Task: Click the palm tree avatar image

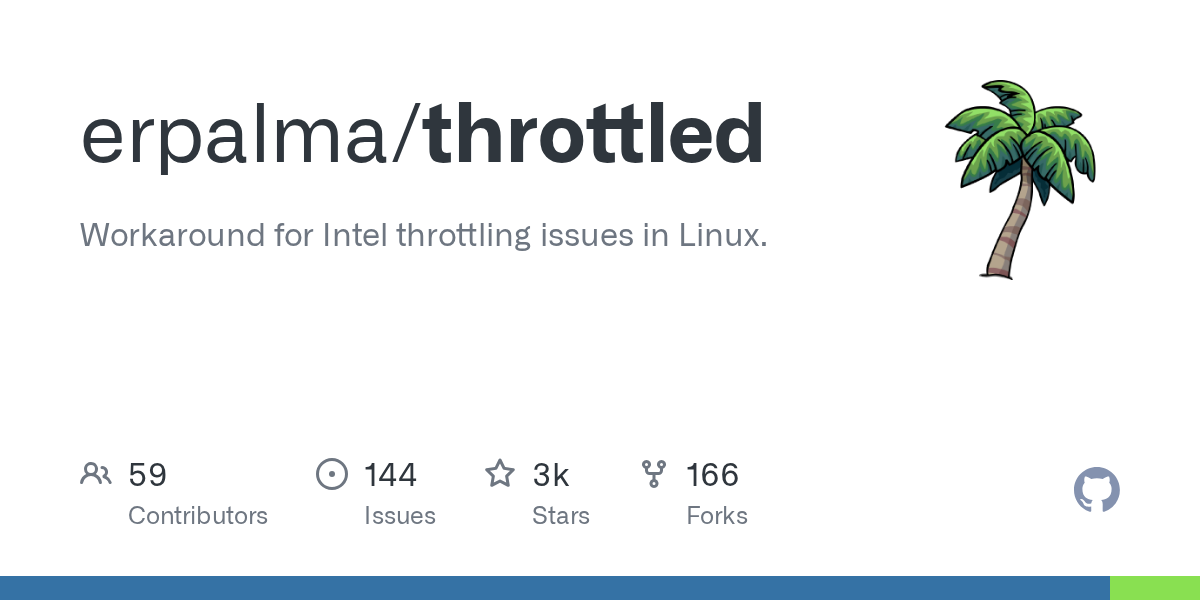Action: click(1020, 178)
